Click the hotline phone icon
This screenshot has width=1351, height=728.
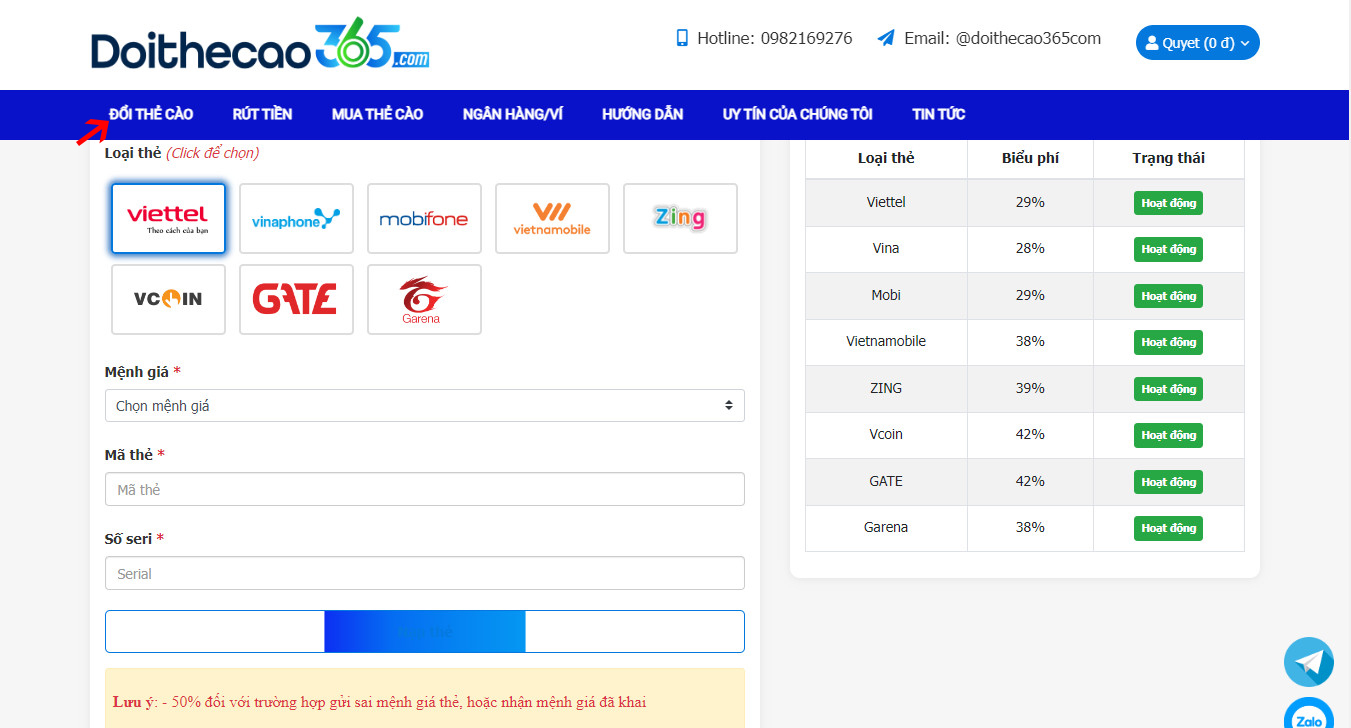tap(683, 38)
